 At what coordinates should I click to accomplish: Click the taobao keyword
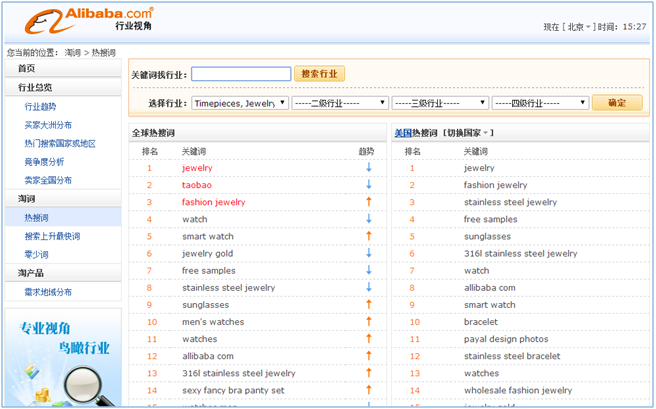coord(197,185)
